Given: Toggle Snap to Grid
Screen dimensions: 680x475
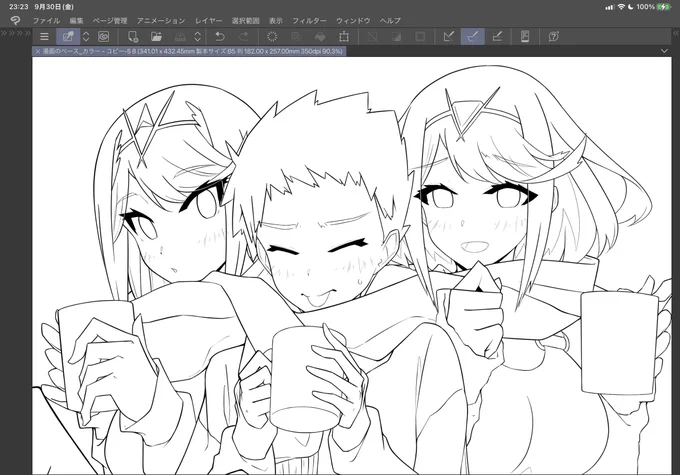Looking at the screenshot, I should pyautogui.click(x=497, y=37).
